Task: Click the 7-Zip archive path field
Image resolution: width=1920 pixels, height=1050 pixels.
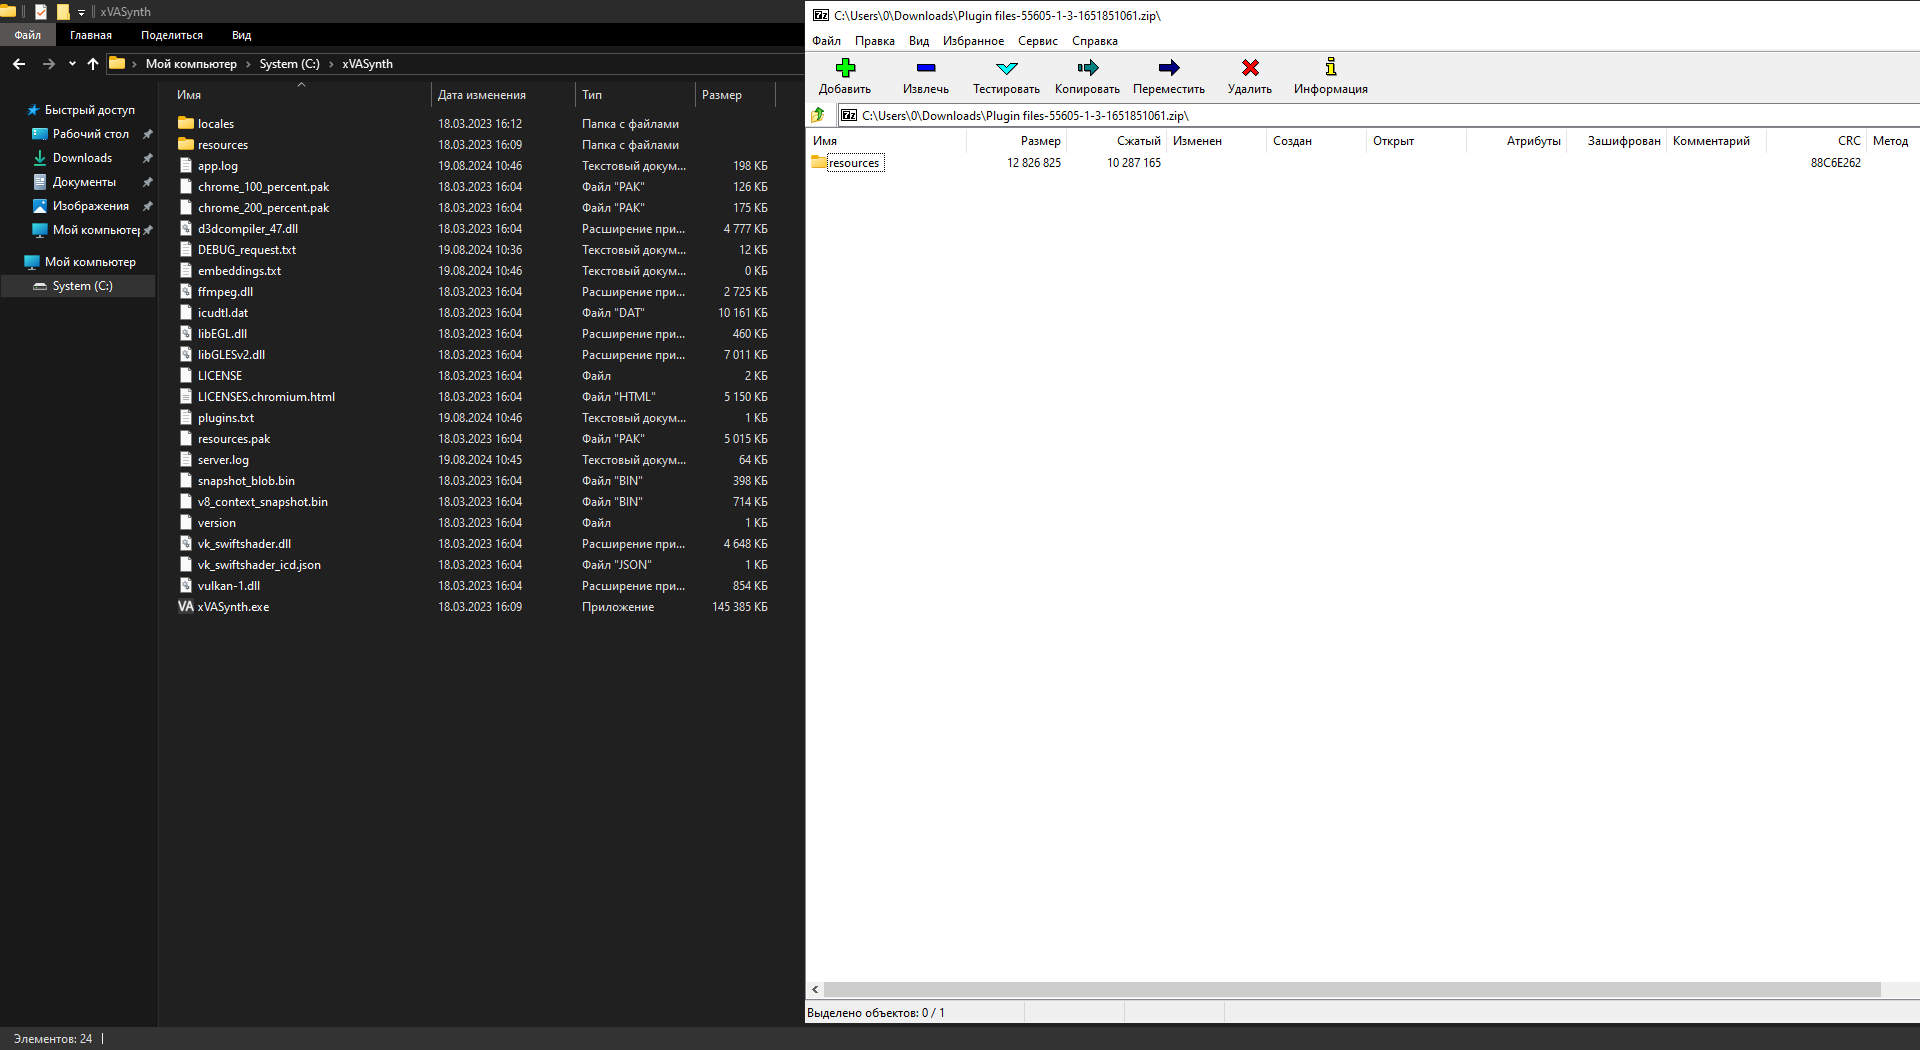Action: [1377, 115]
